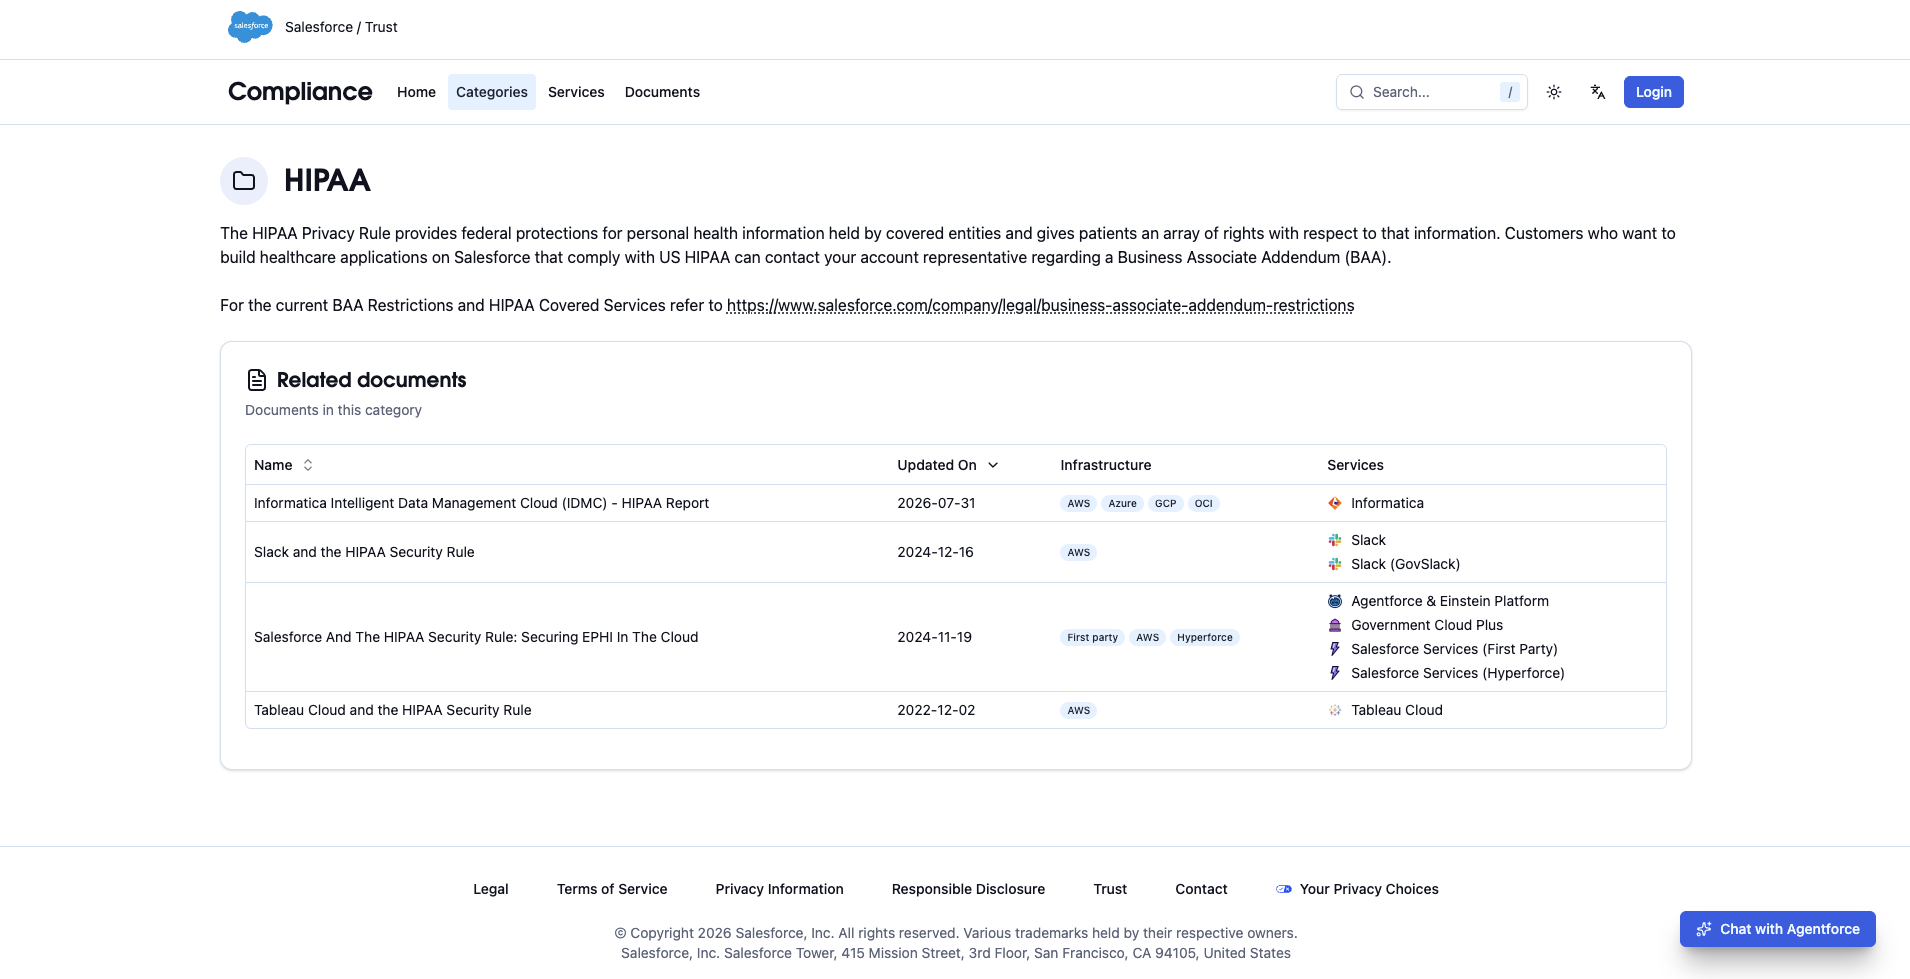Open the Informatica IDMC HIPAA Report document
This screenshot has width=1910, height=979.
coord(481,503)
